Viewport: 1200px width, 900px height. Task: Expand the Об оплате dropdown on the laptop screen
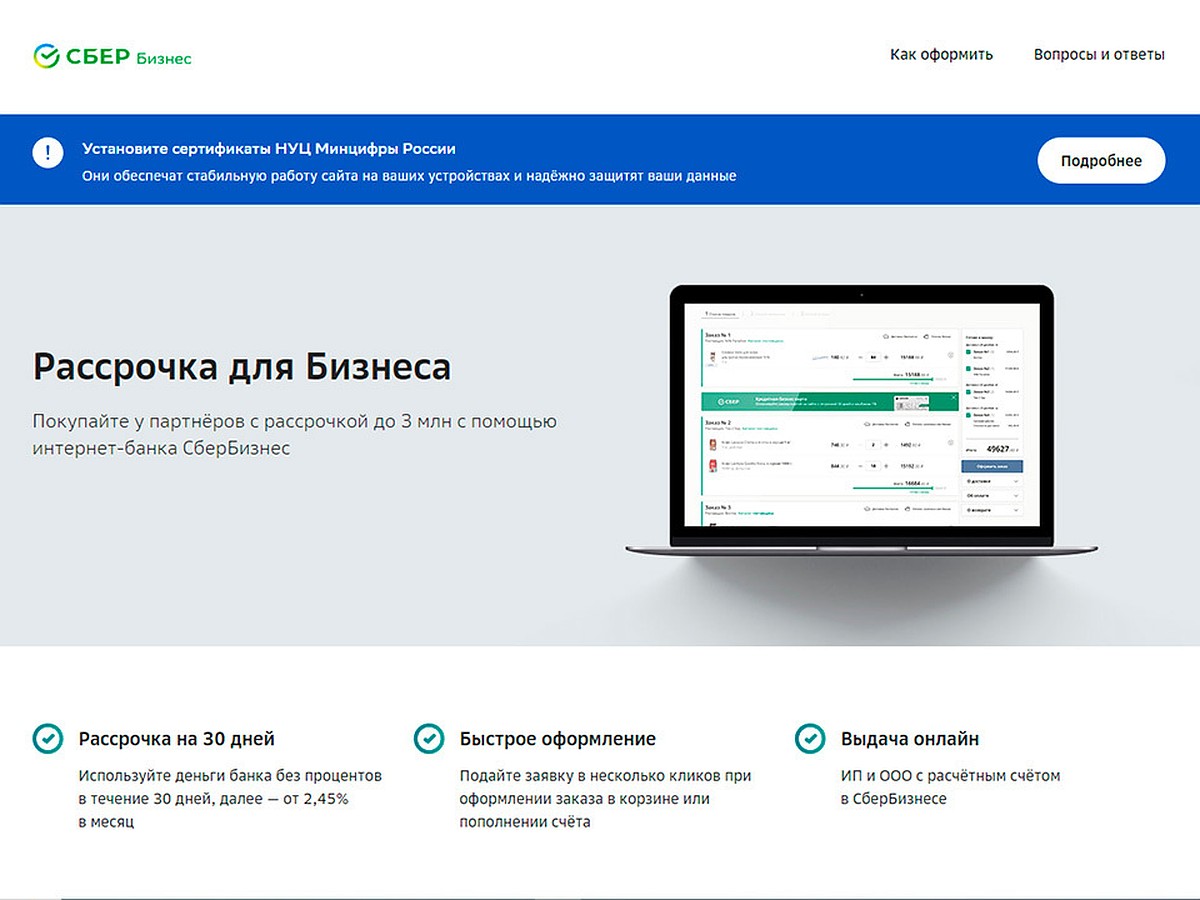992,495
